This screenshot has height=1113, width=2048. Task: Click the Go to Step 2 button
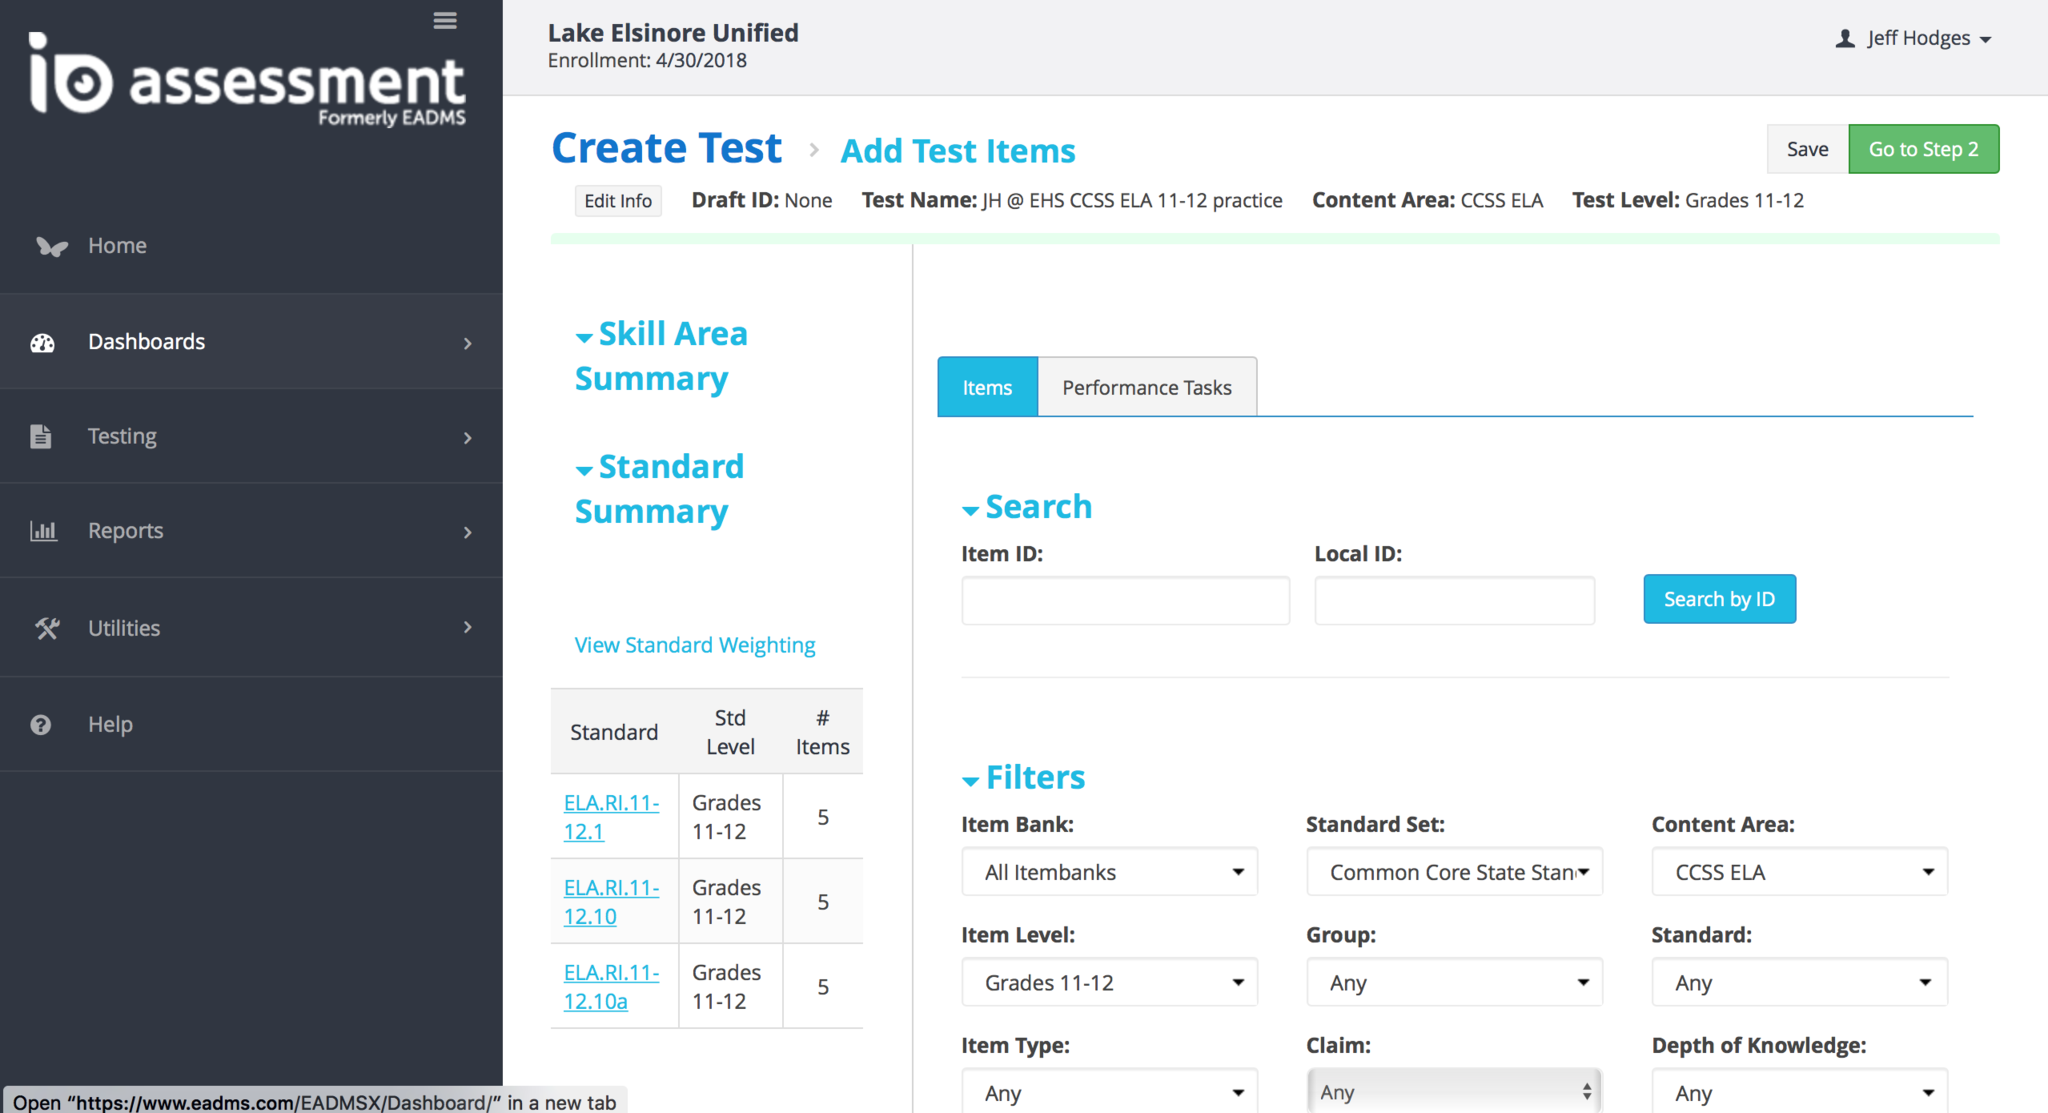tap(1922, 149)
